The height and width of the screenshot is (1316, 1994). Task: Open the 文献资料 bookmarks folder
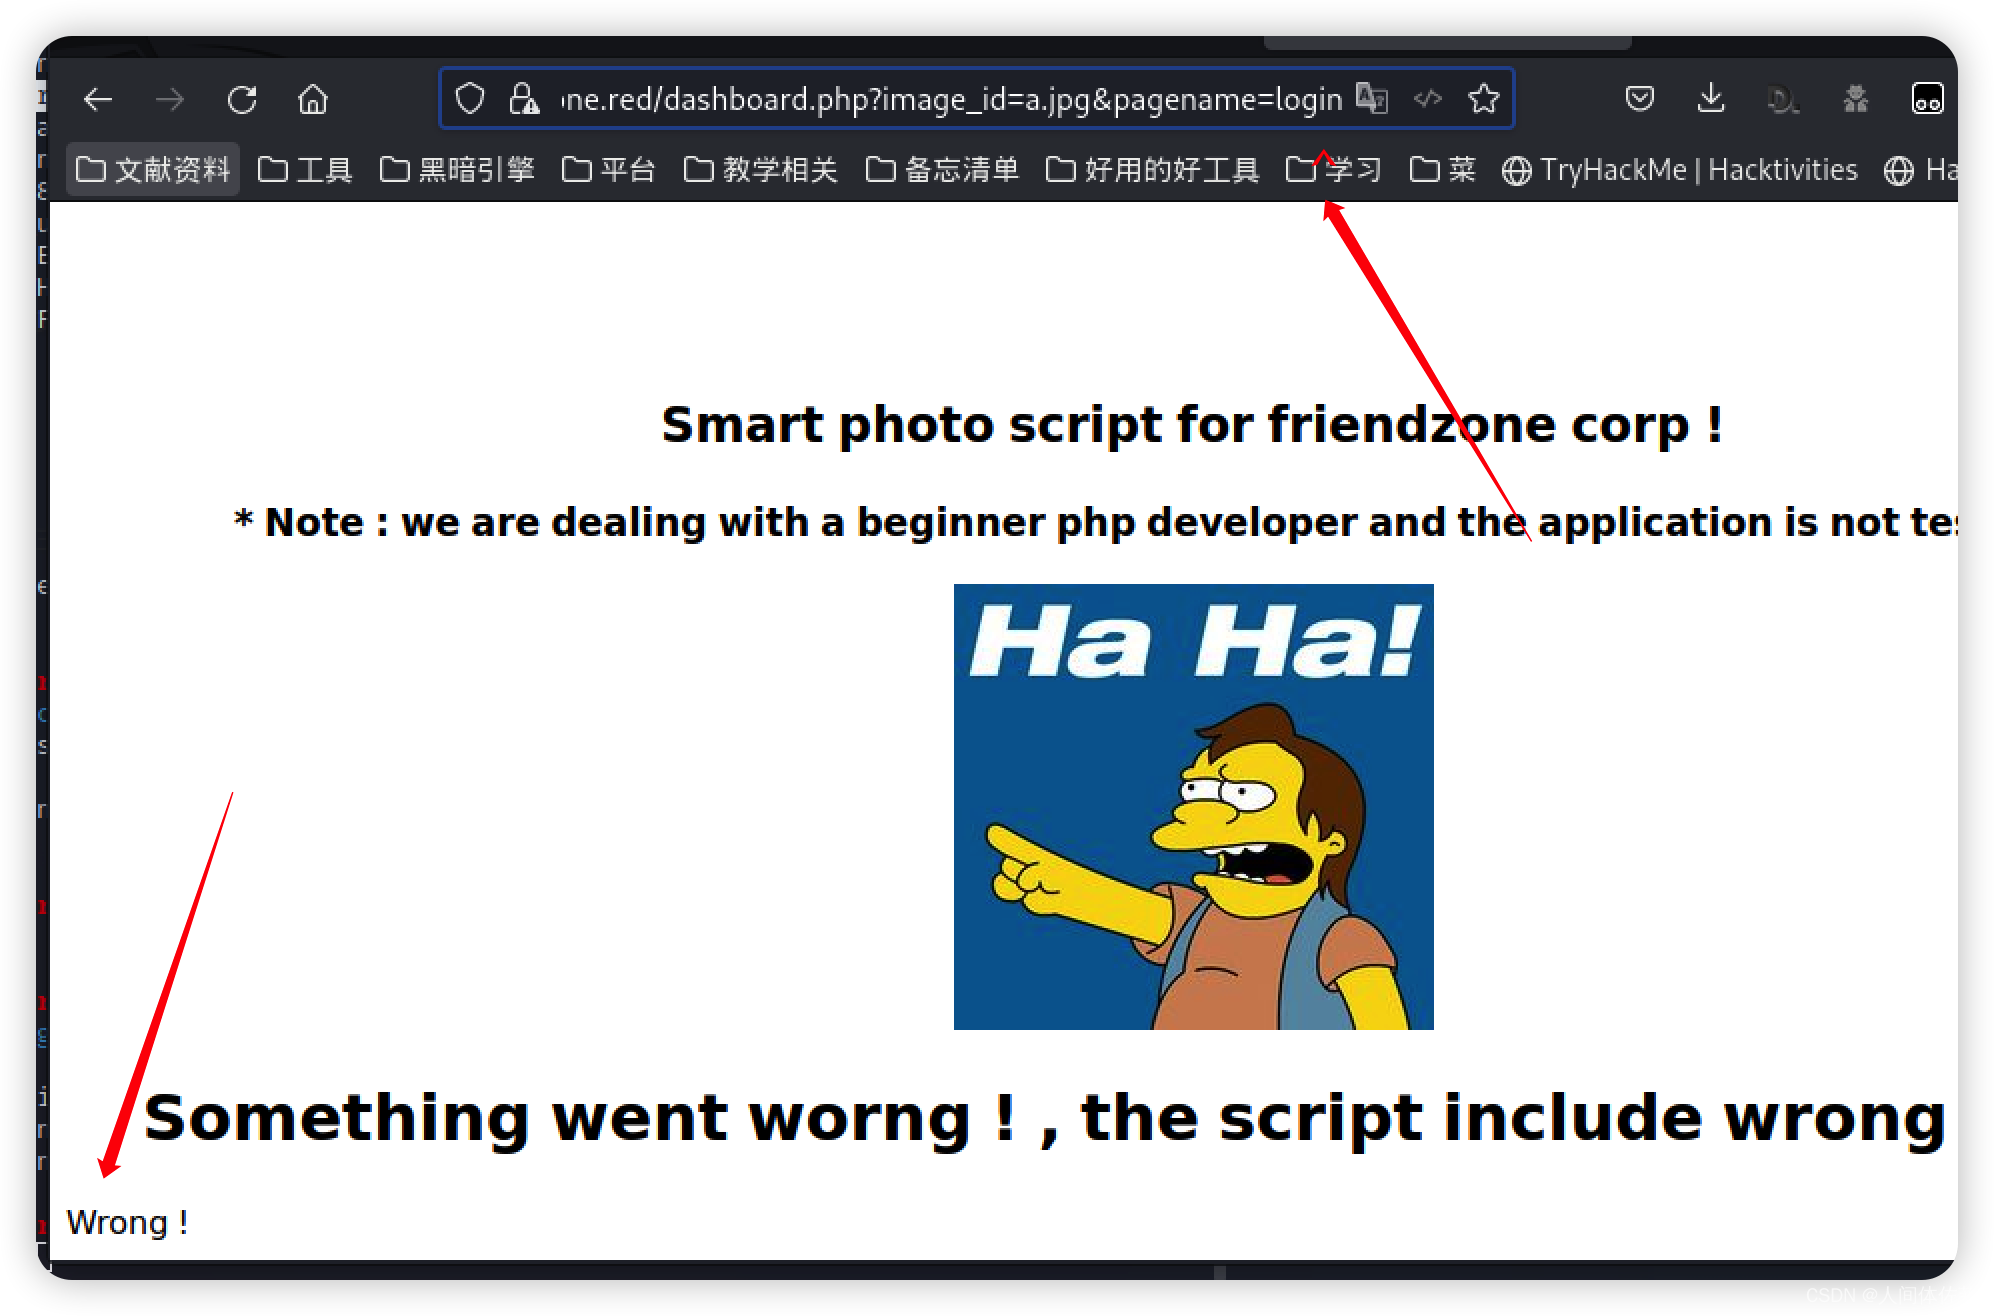153,170
